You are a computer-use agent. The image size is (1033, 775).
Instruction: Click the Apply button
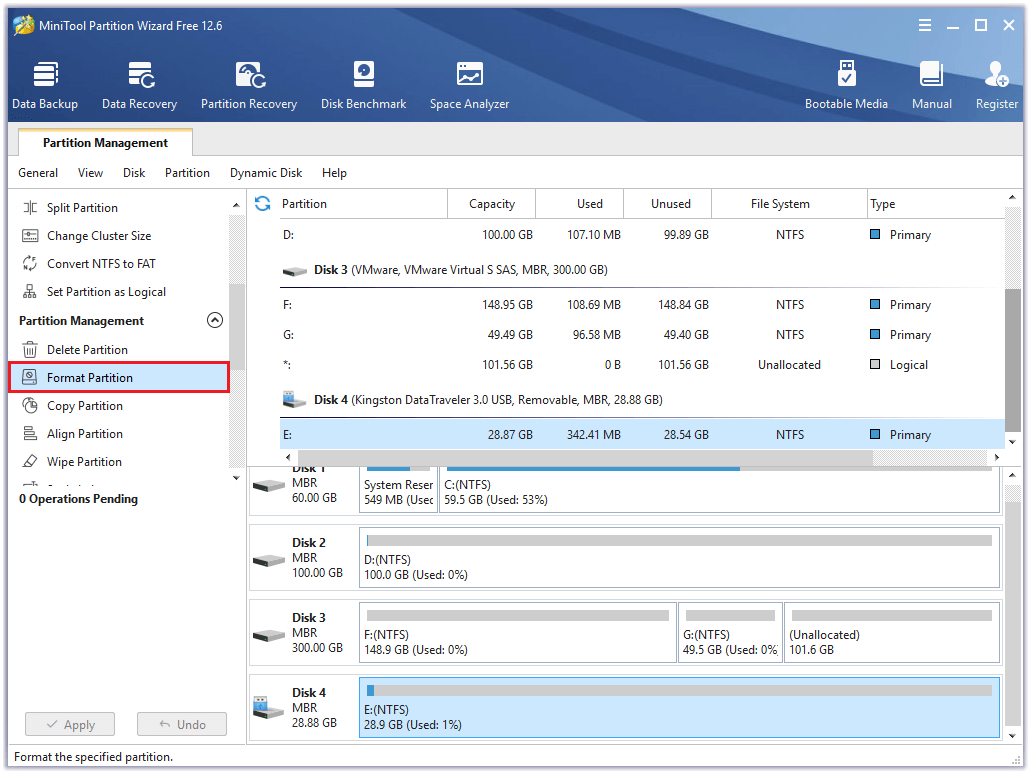coord(70,724)
